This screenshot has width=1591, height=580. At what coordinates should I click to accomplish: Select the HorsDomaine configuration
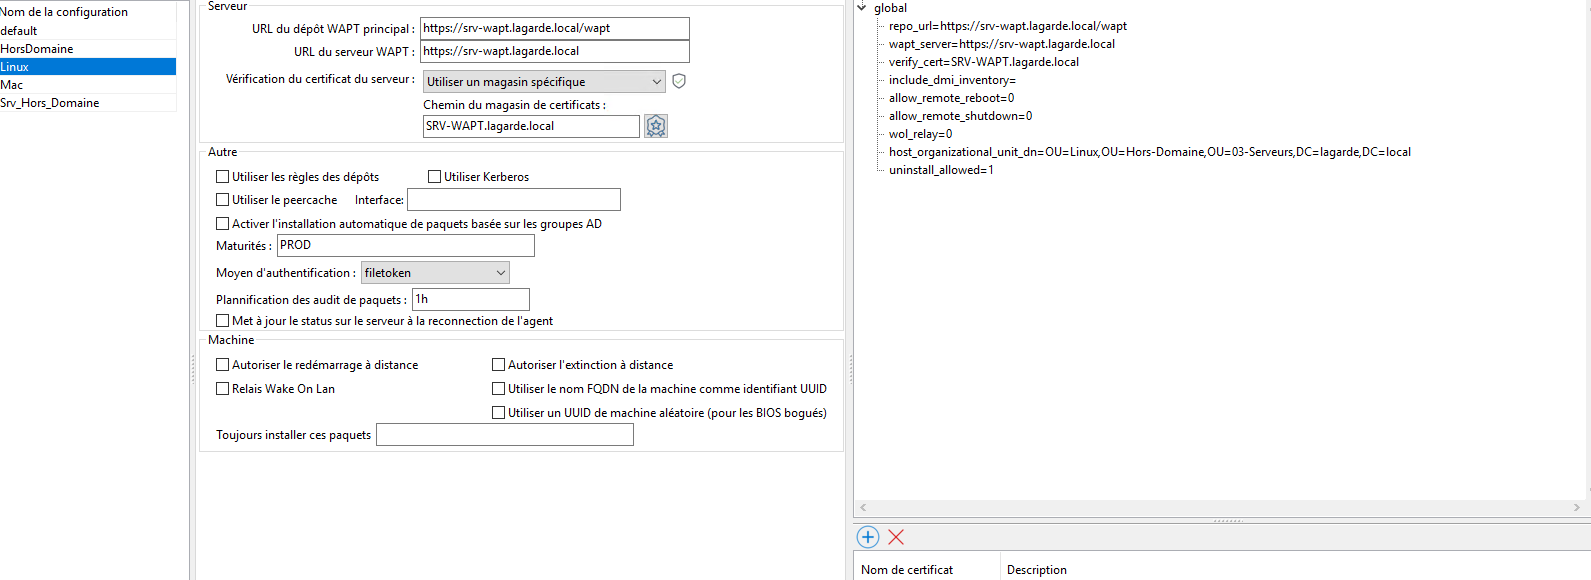37,49
